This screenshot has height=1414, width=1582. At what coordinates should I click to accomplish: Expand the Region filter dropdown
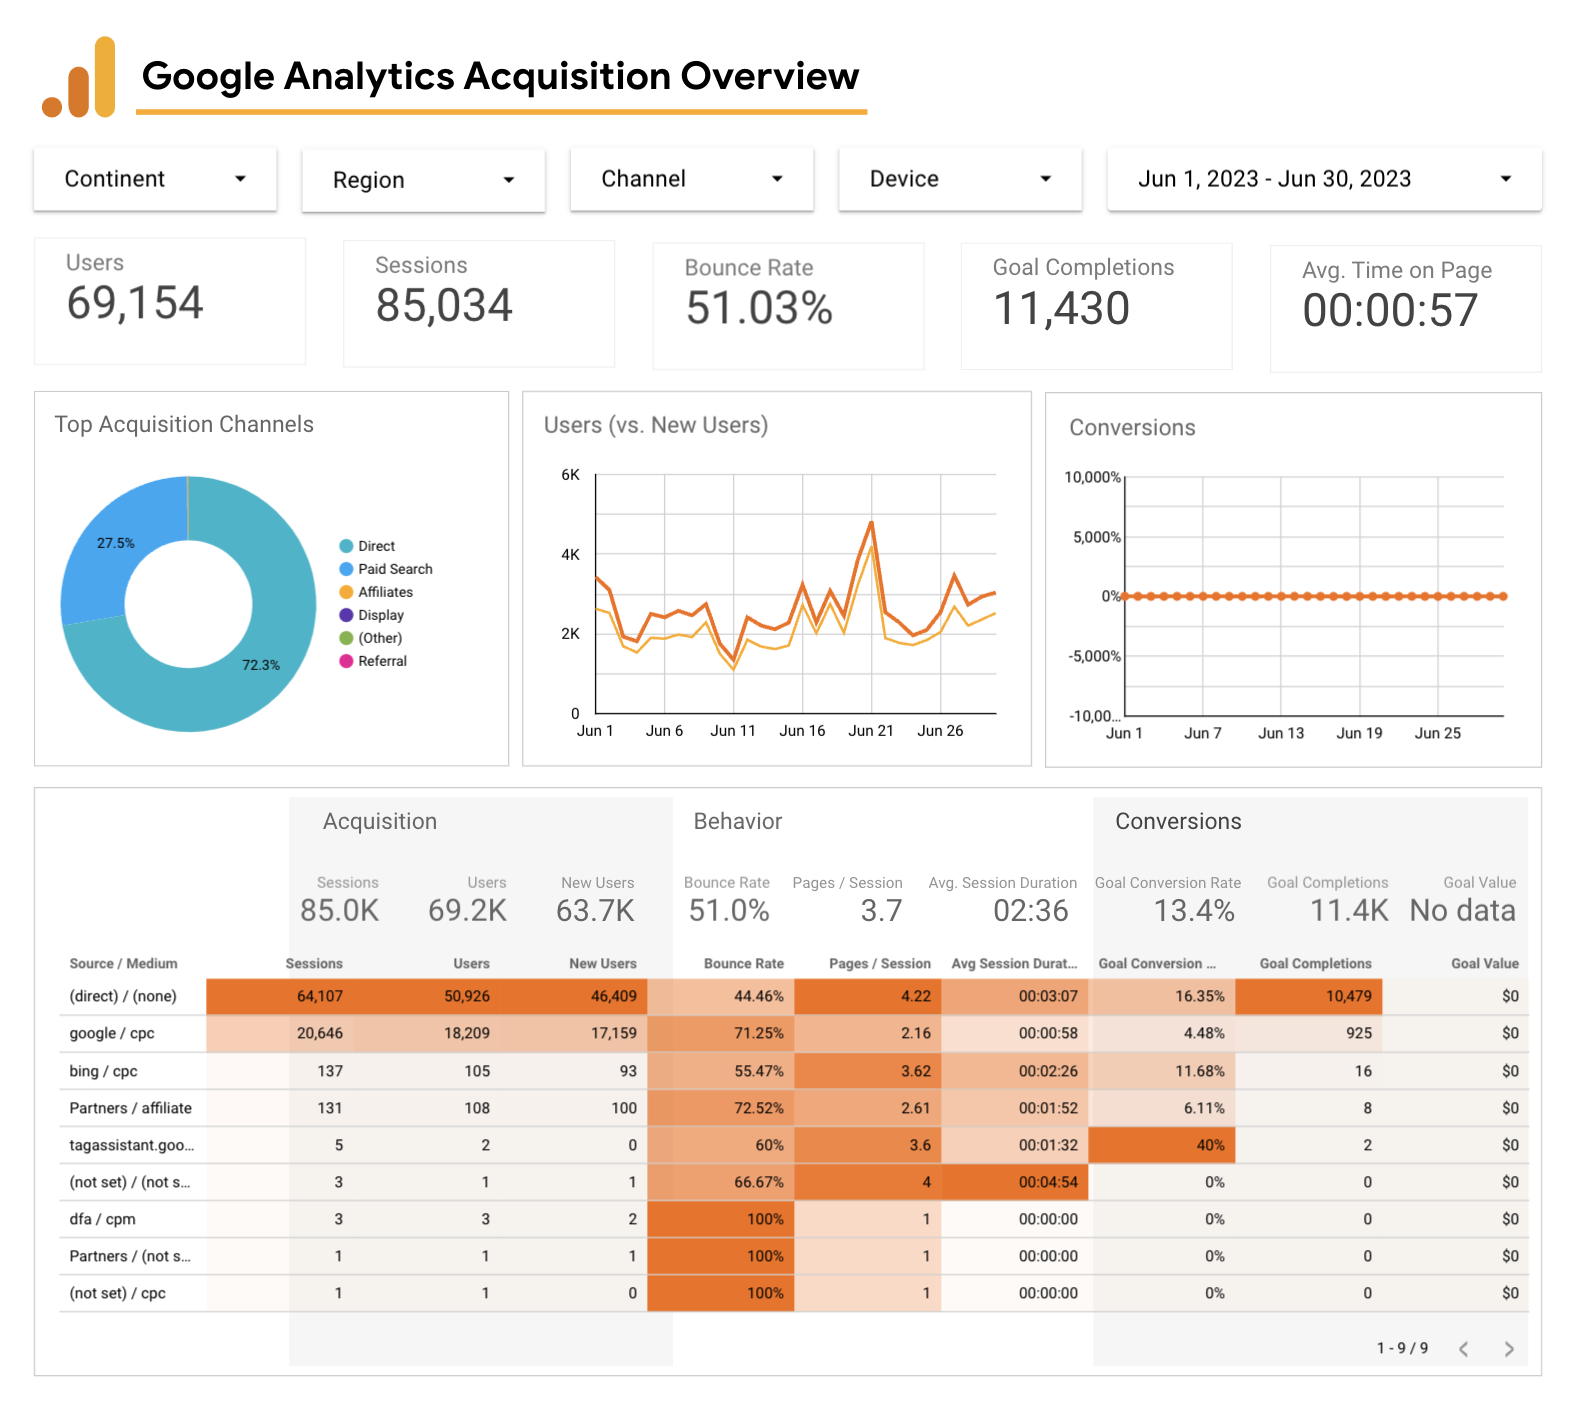pyautogui.click(x=423, y=180)
